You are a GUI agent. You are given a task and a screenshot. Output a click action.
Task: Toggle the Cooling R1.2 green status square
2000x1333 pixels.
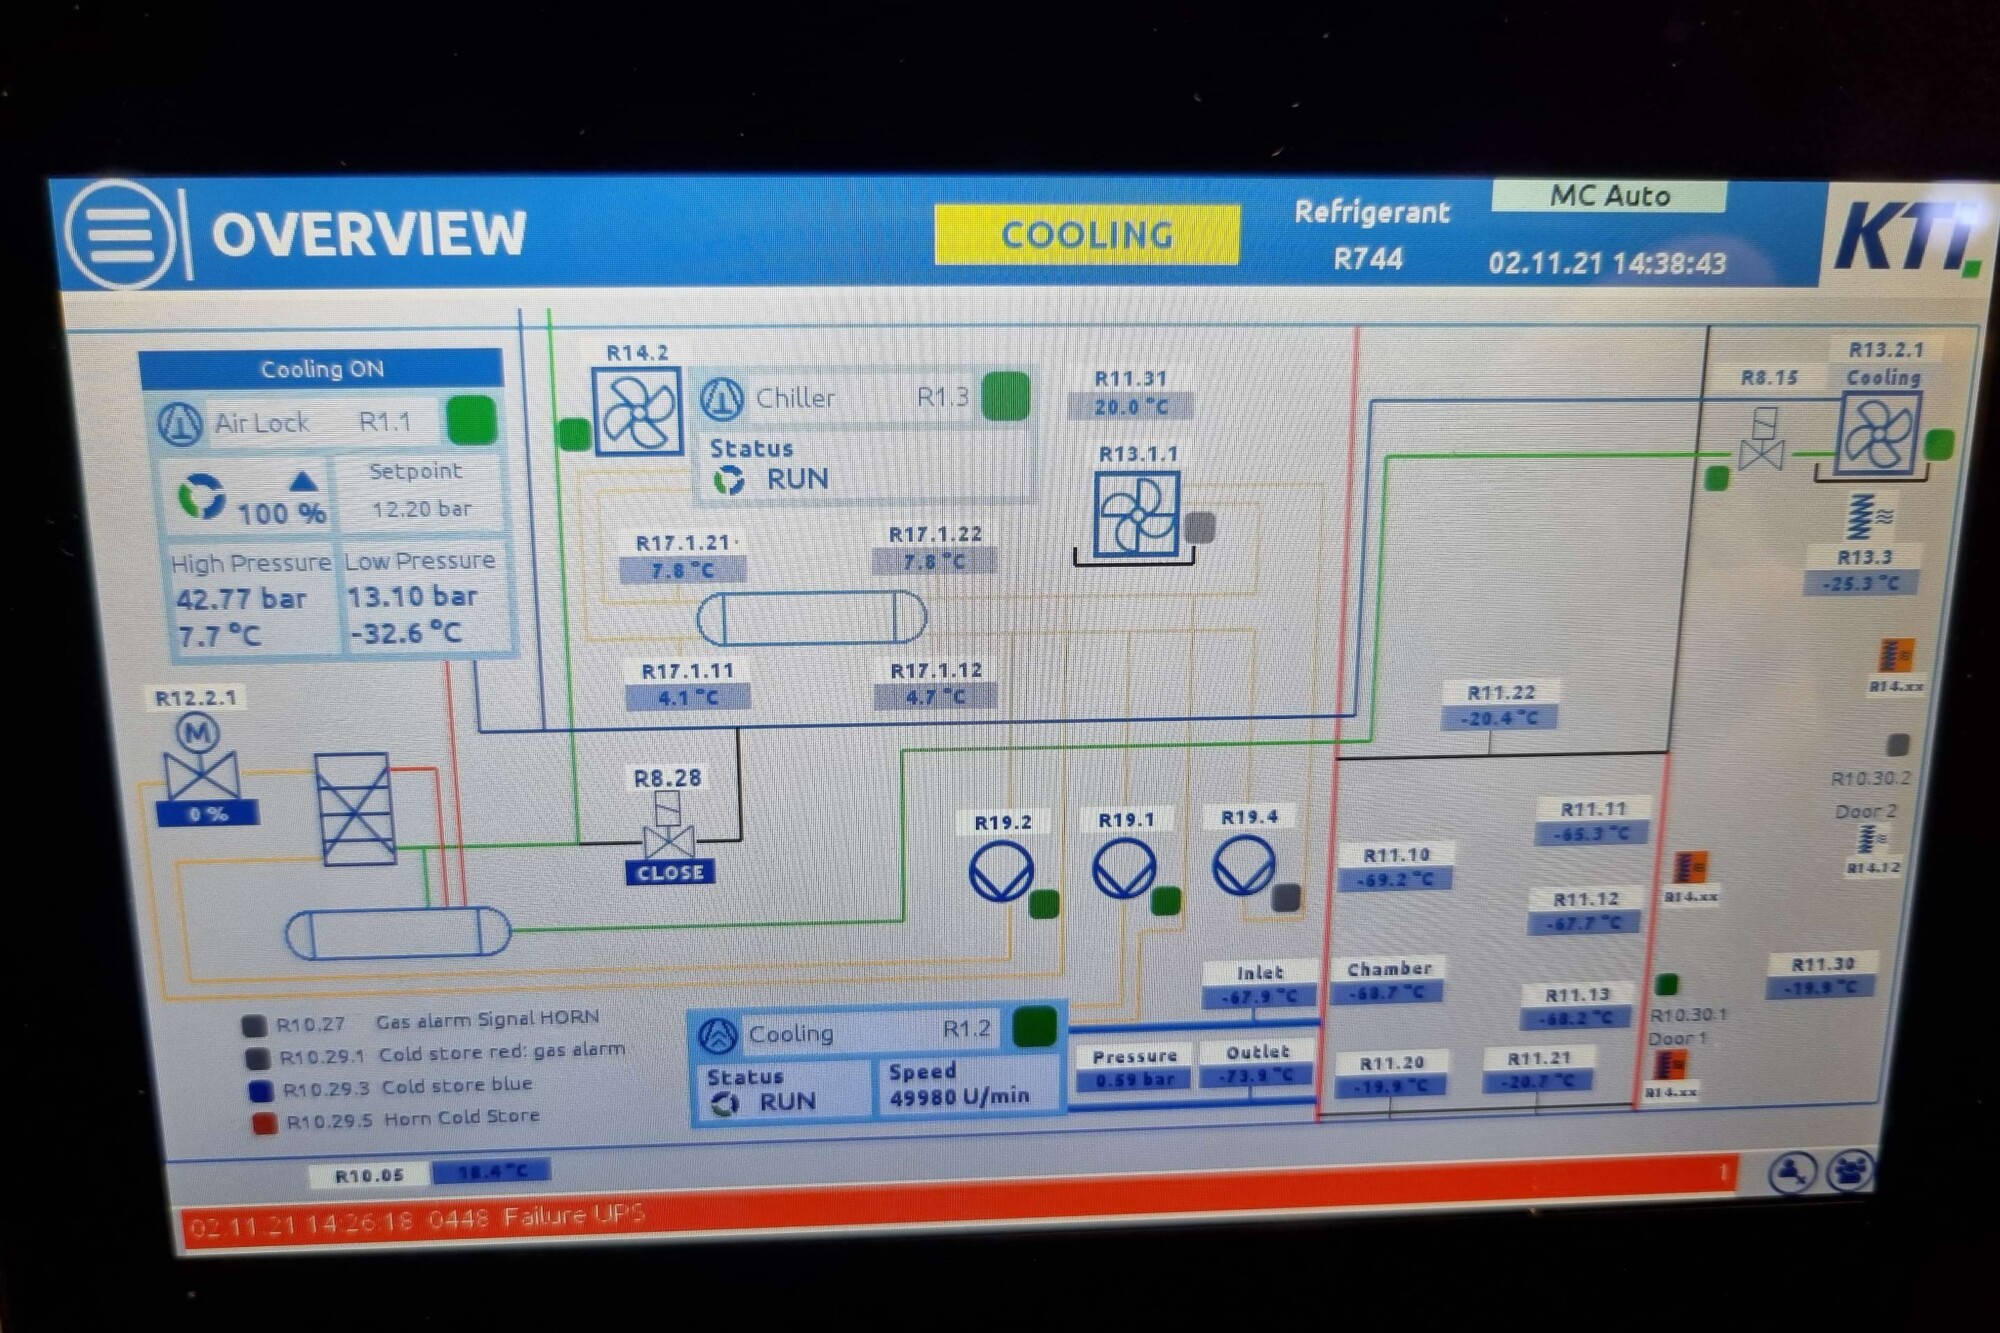[x=1034, y=1028]
